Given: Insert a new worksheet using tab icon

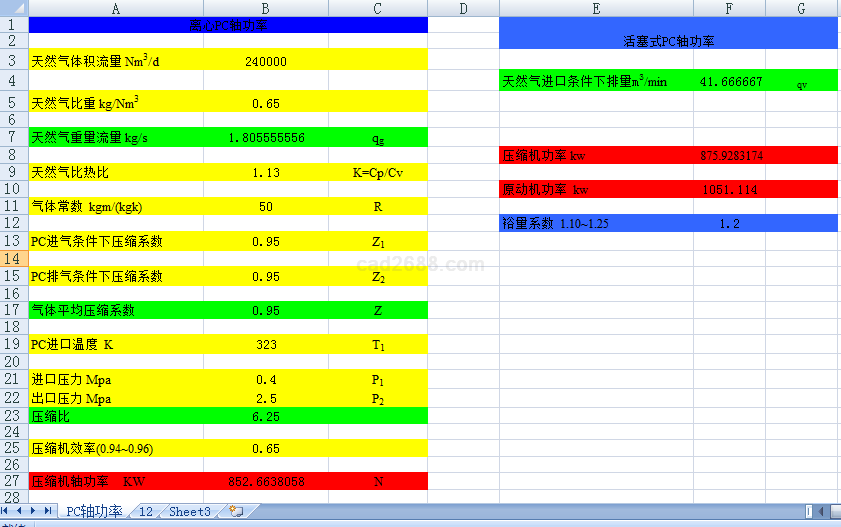Looking at the screenshot, I should tap(235, 511).
